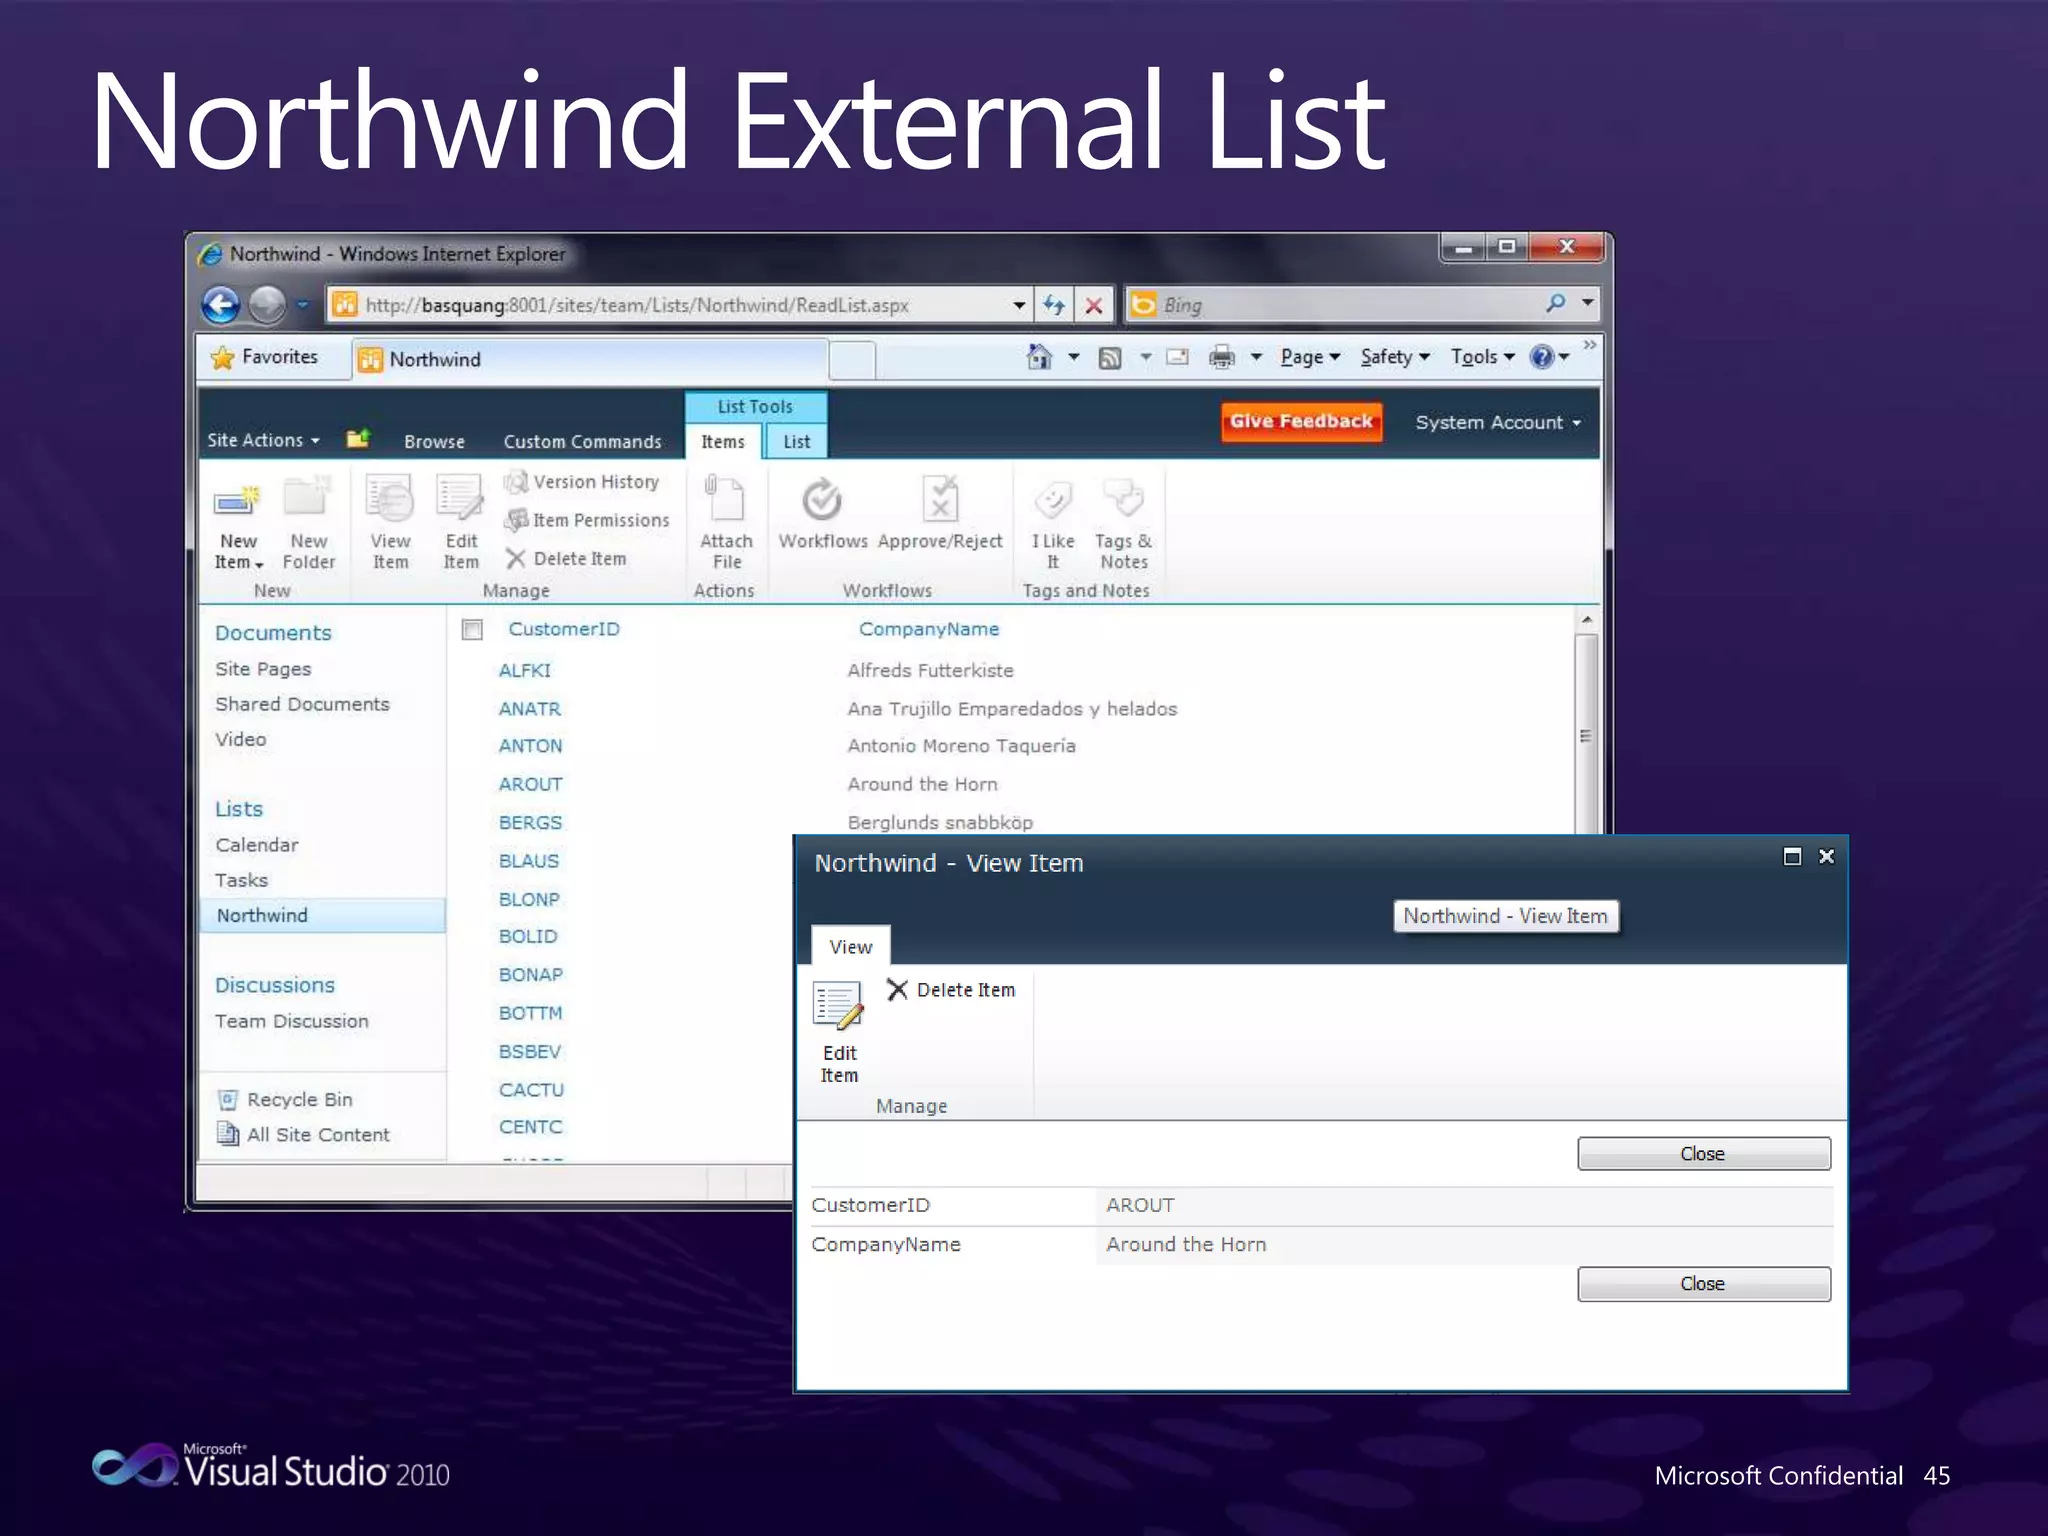2048x1536 pixels.
Task: Click the Approve/Reject icon
Action: tap(940, 499)
